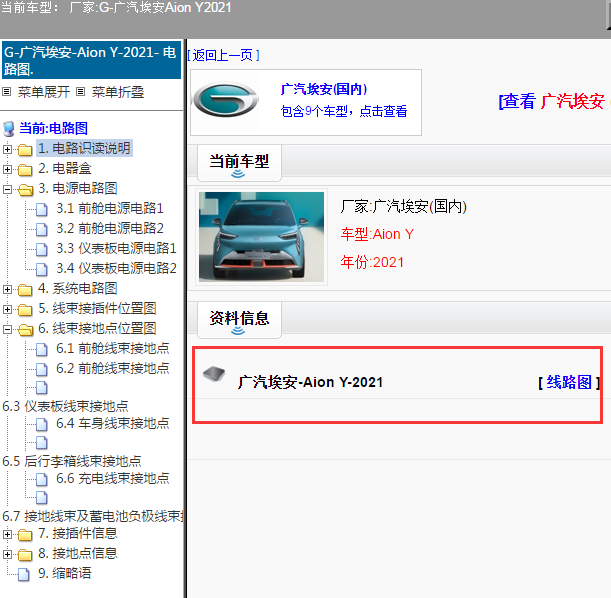Open the 当前车型 tab
Image resolution: width=611 pixels, height=598 pixels.
[239, 163]
